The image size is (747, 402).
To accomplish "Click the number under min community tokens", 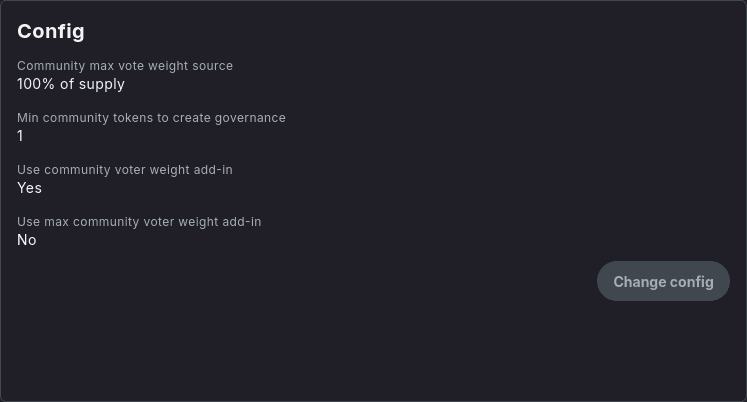I will (x=20, y=136).
